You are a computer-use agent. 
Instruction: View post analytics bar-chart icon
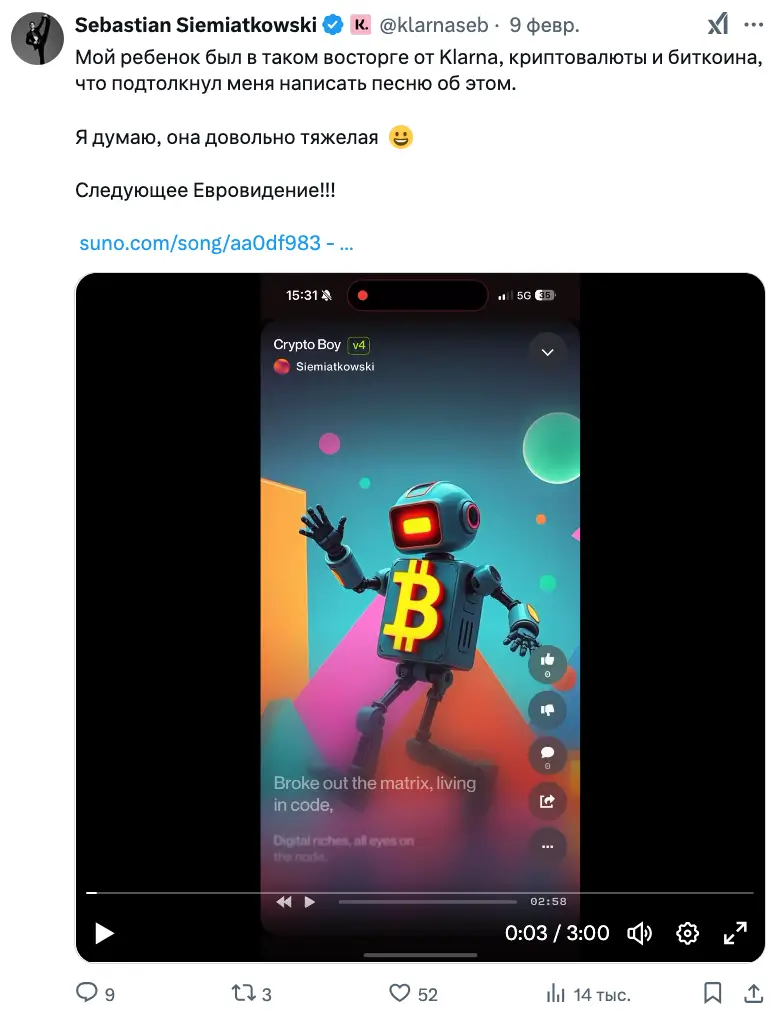tap(556, 993)
